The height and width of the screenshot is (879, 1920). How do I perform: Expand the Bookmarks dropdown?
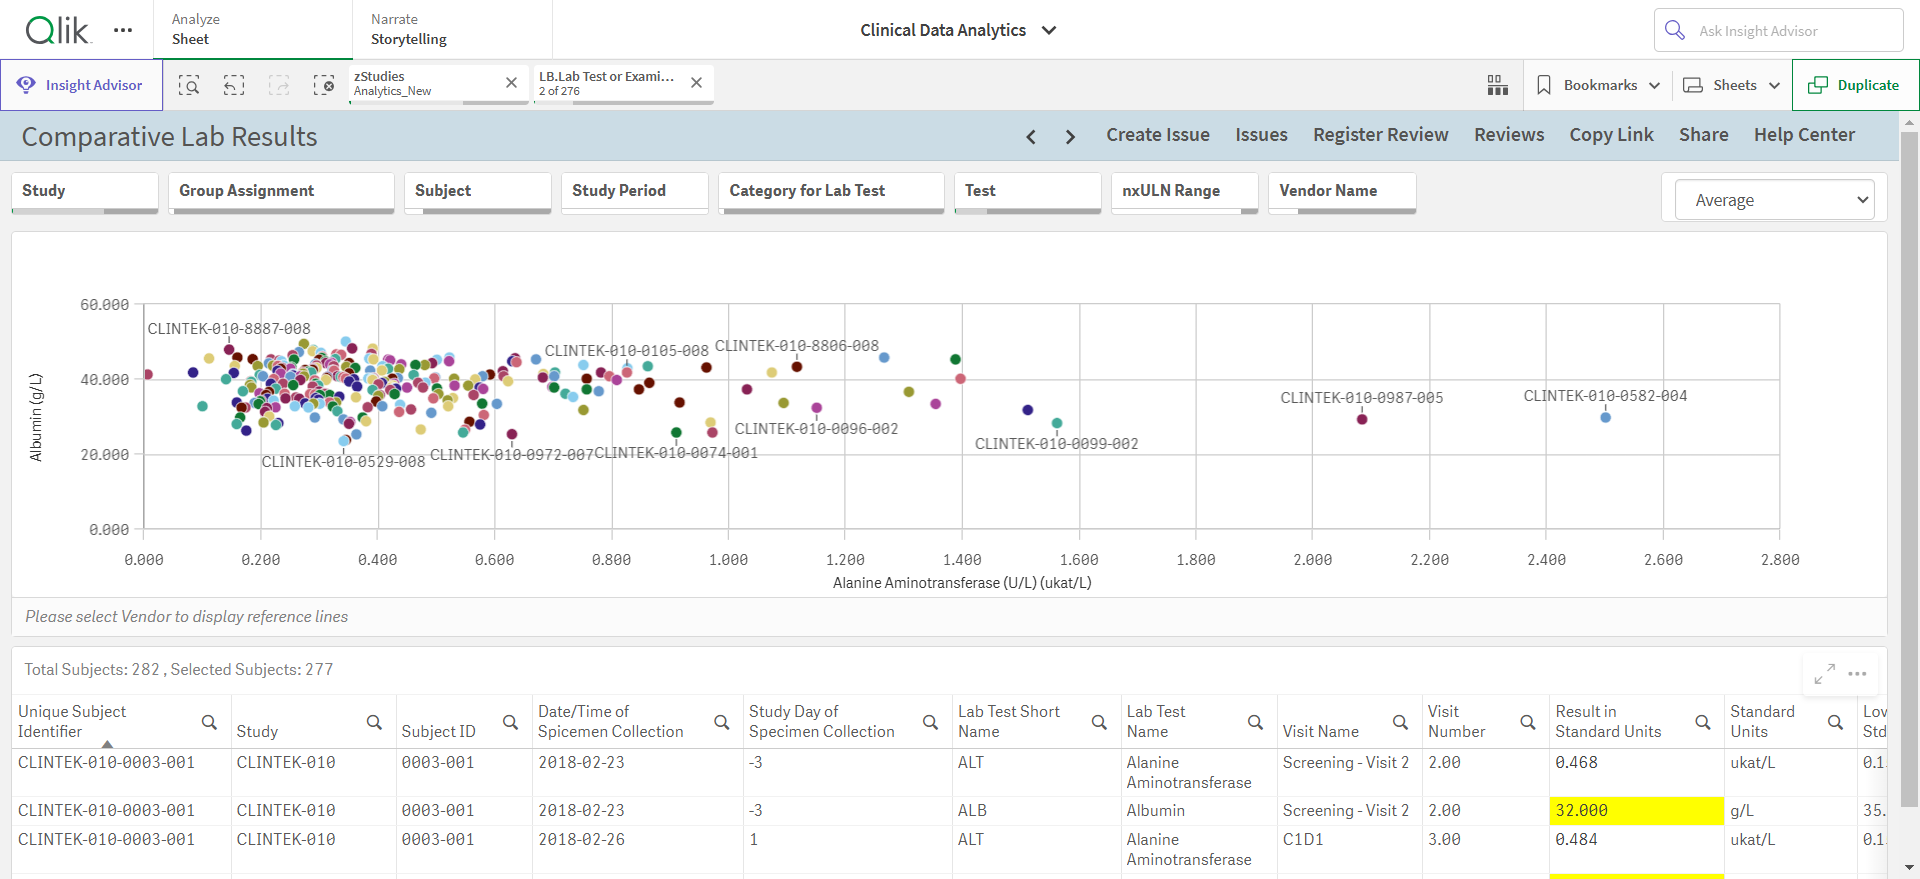tap(1598, 85)
